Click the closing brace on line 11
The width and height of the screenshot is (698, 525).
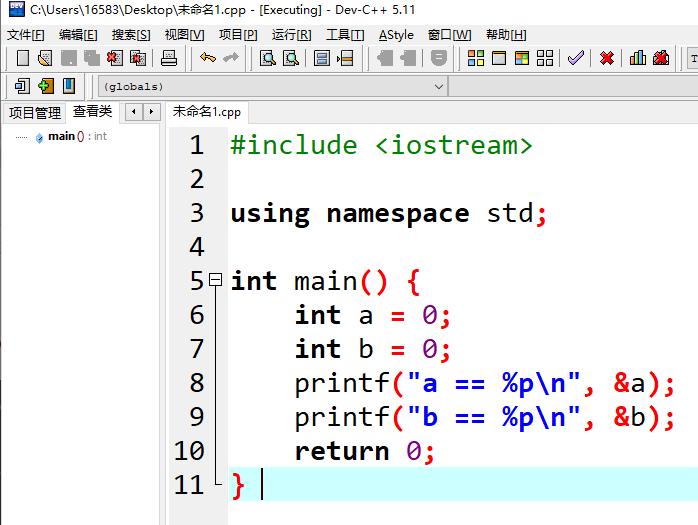(238, 485)
